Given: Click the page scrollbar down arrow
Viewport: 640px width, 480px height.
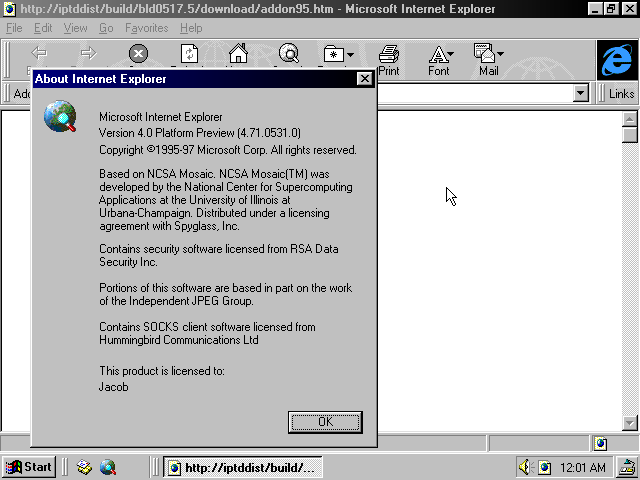Looking at the screenshot, I should click(629, 423).
